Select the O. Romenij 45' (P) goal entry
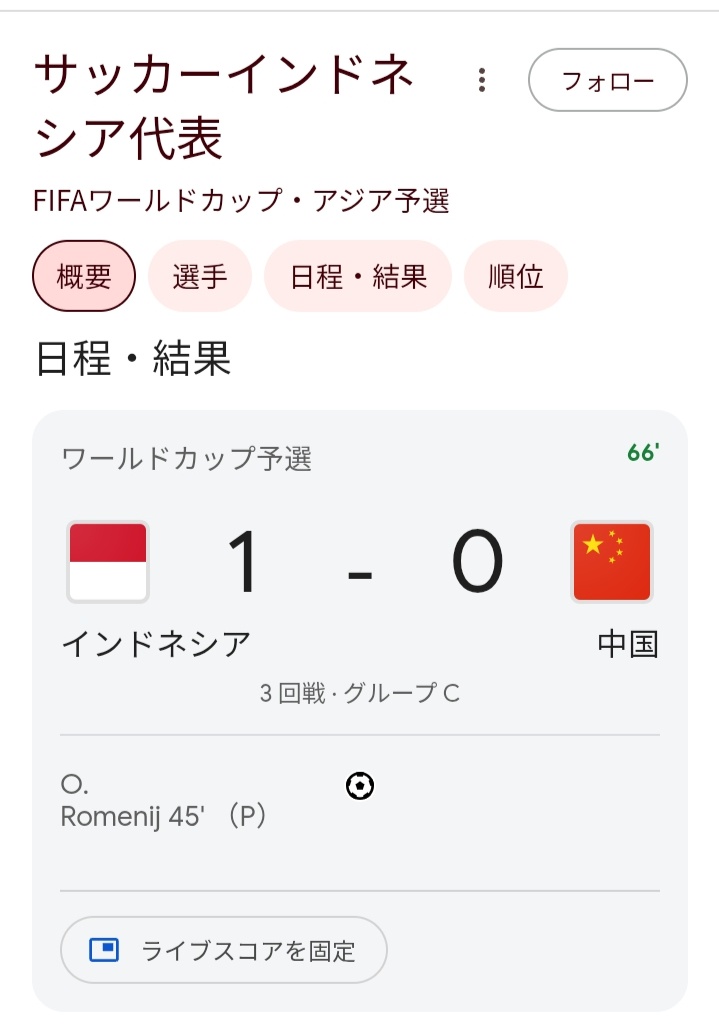Viewport: 719px width, 1026px height. 163,802
